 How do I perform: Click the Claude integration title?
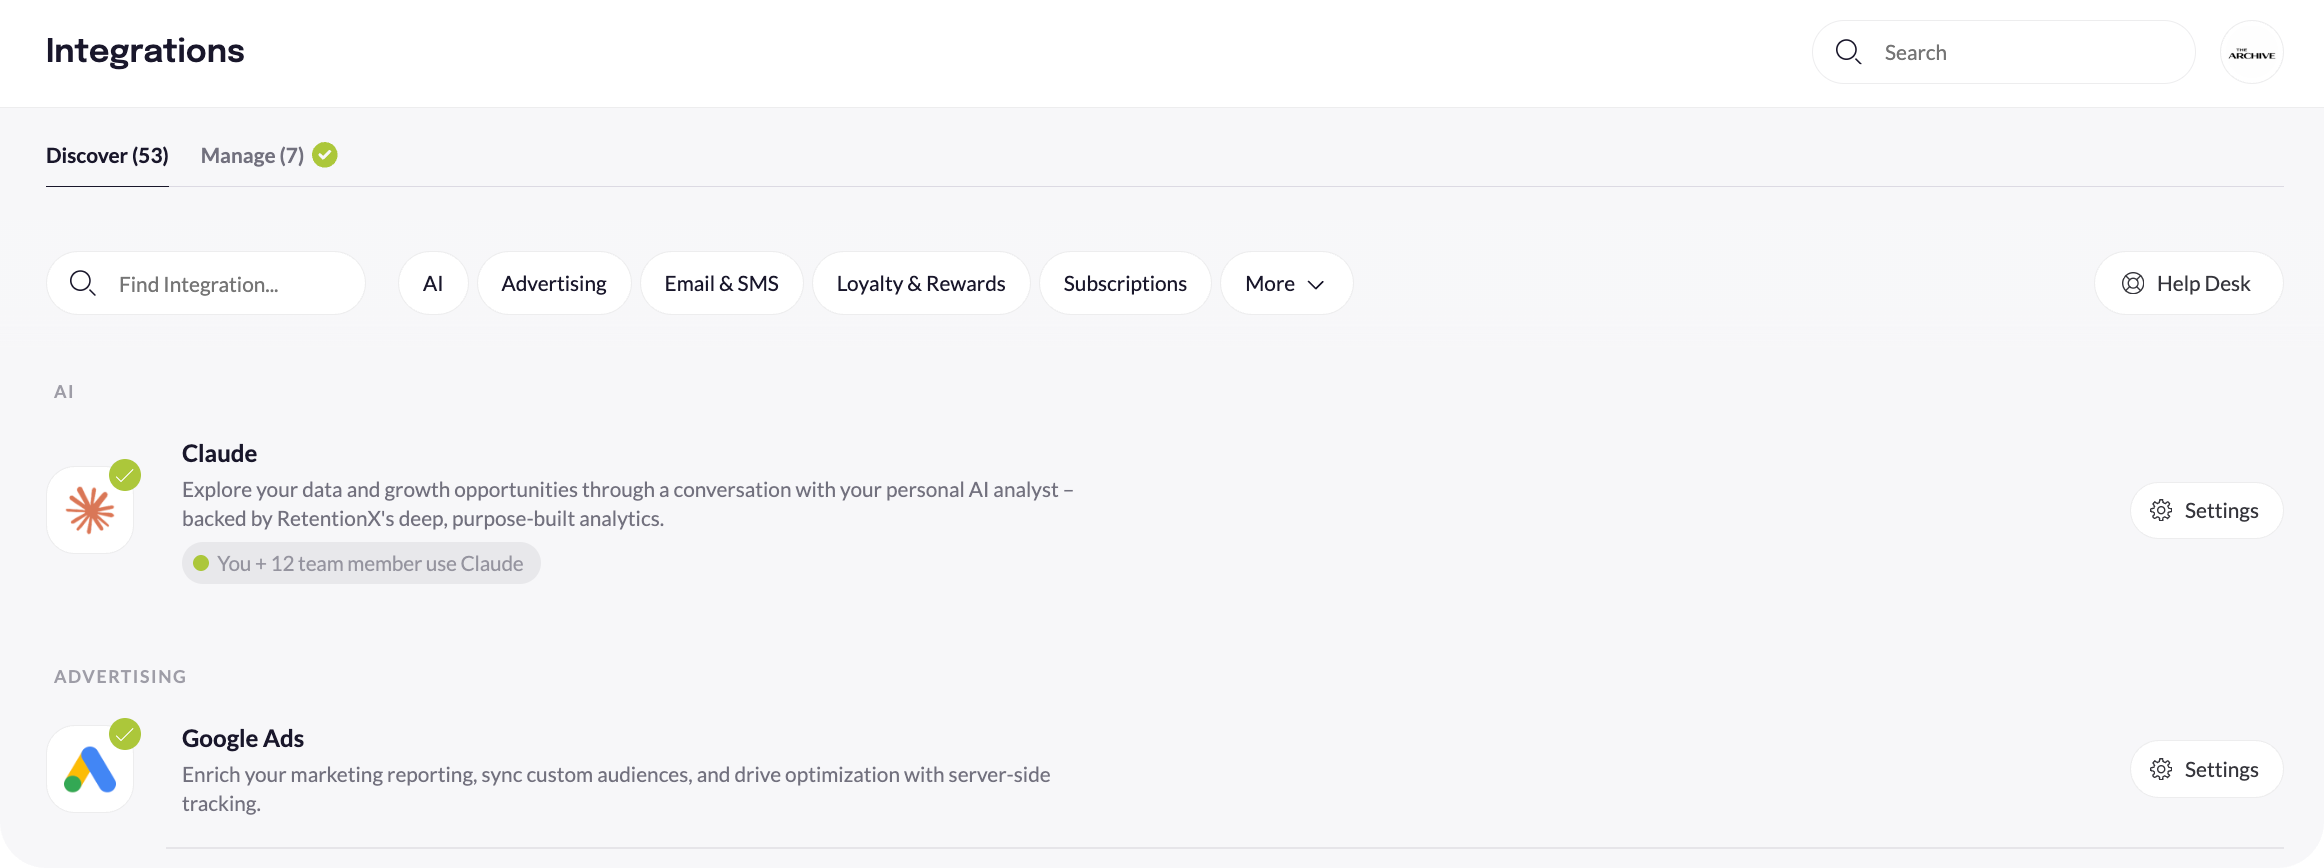pyautogui.click(x=219, y=454)
